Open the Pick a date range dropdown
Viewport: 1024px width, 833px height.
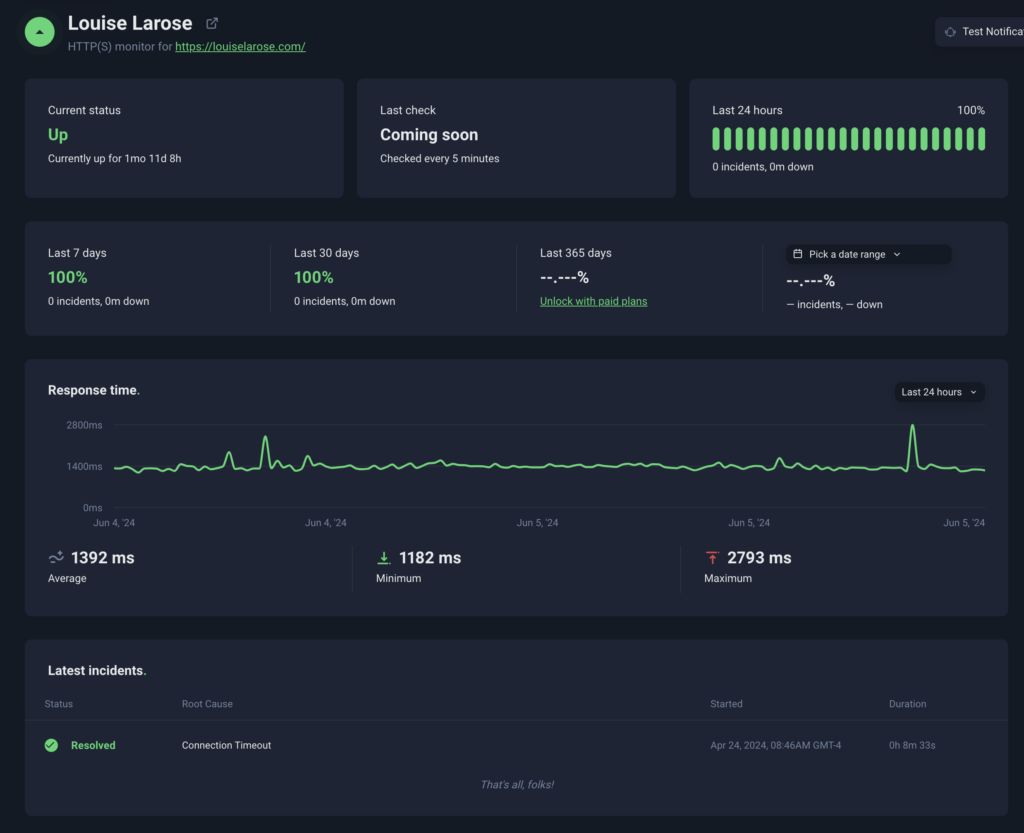click(x=868, y=254)
